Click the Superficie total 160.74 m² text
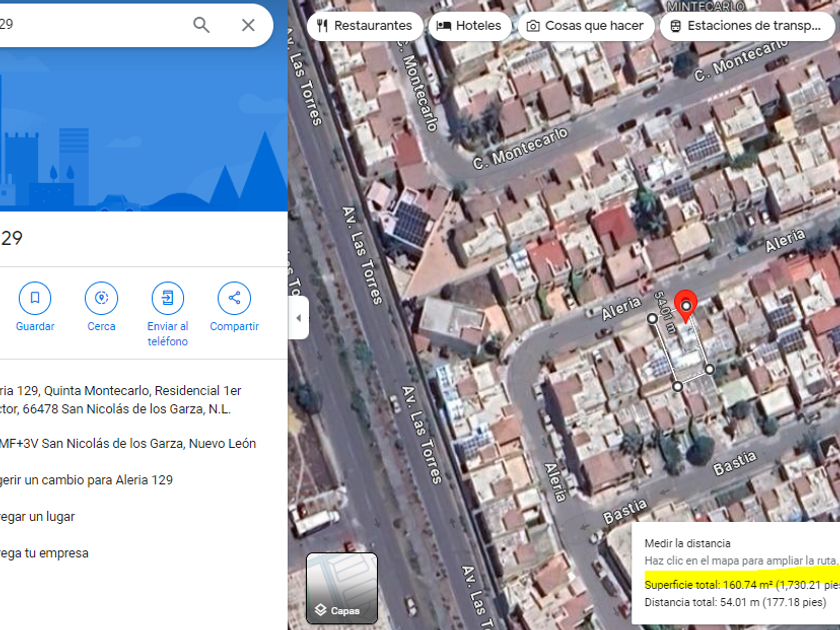840x630 pixels. (x=742, y=584)
